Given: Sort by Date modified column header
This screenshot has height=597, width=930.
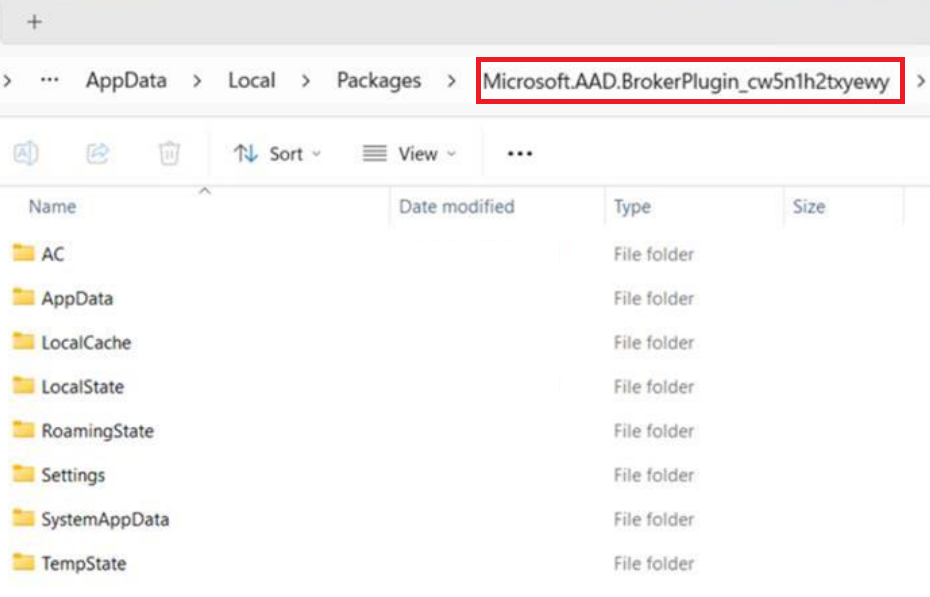Looking at the screenshot, I should [457, 206].
